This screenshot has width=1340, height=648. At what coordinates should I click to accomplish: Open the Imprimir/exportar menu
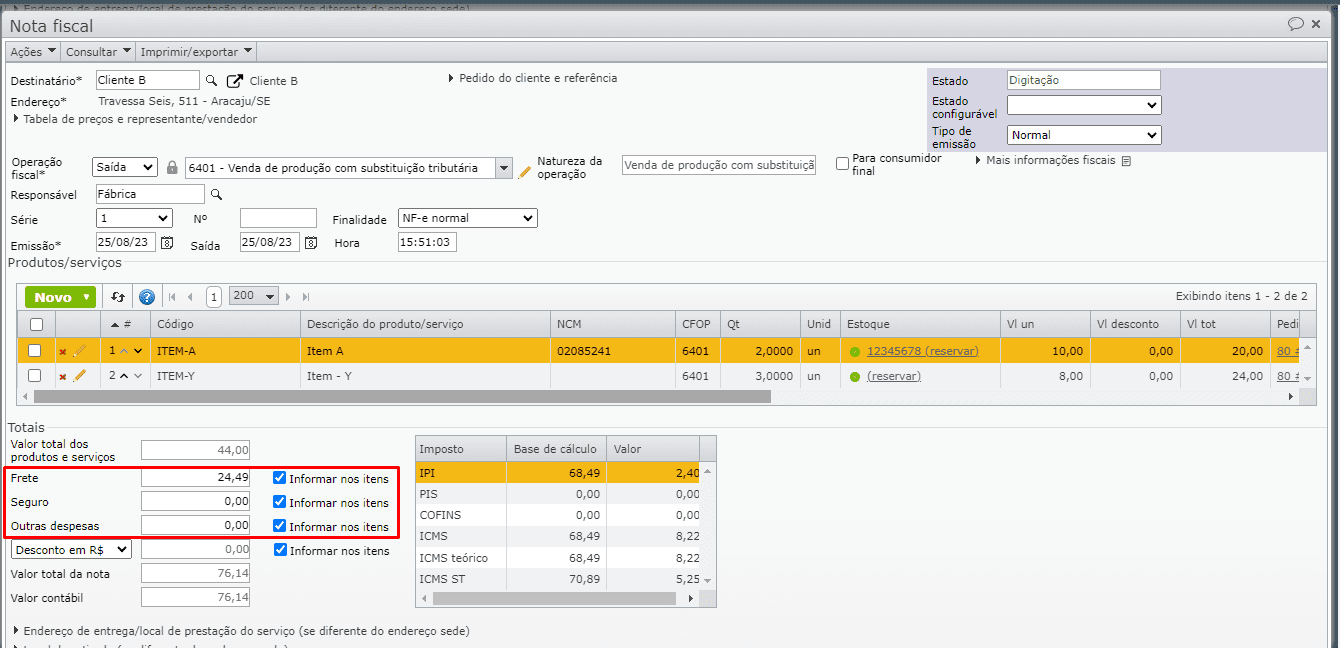196,51
